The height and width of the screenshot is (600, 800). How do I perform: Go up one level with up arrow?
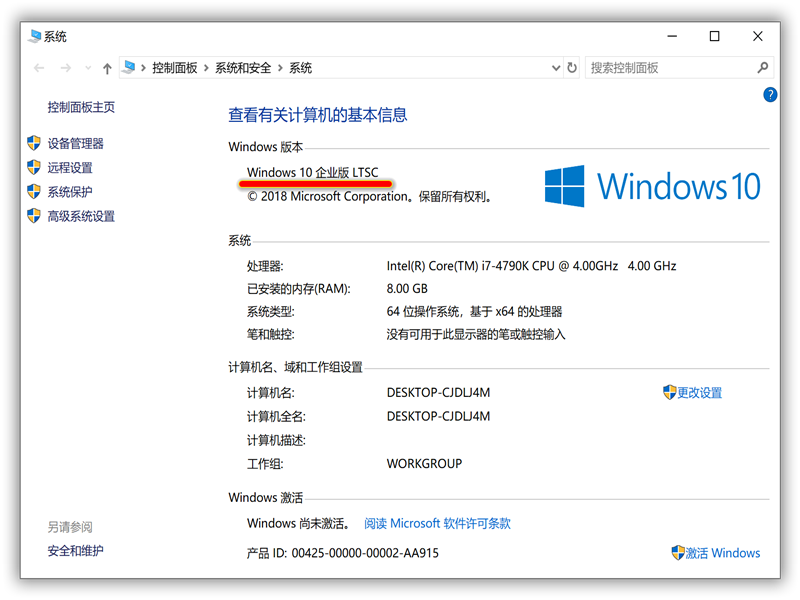point(107,68)
